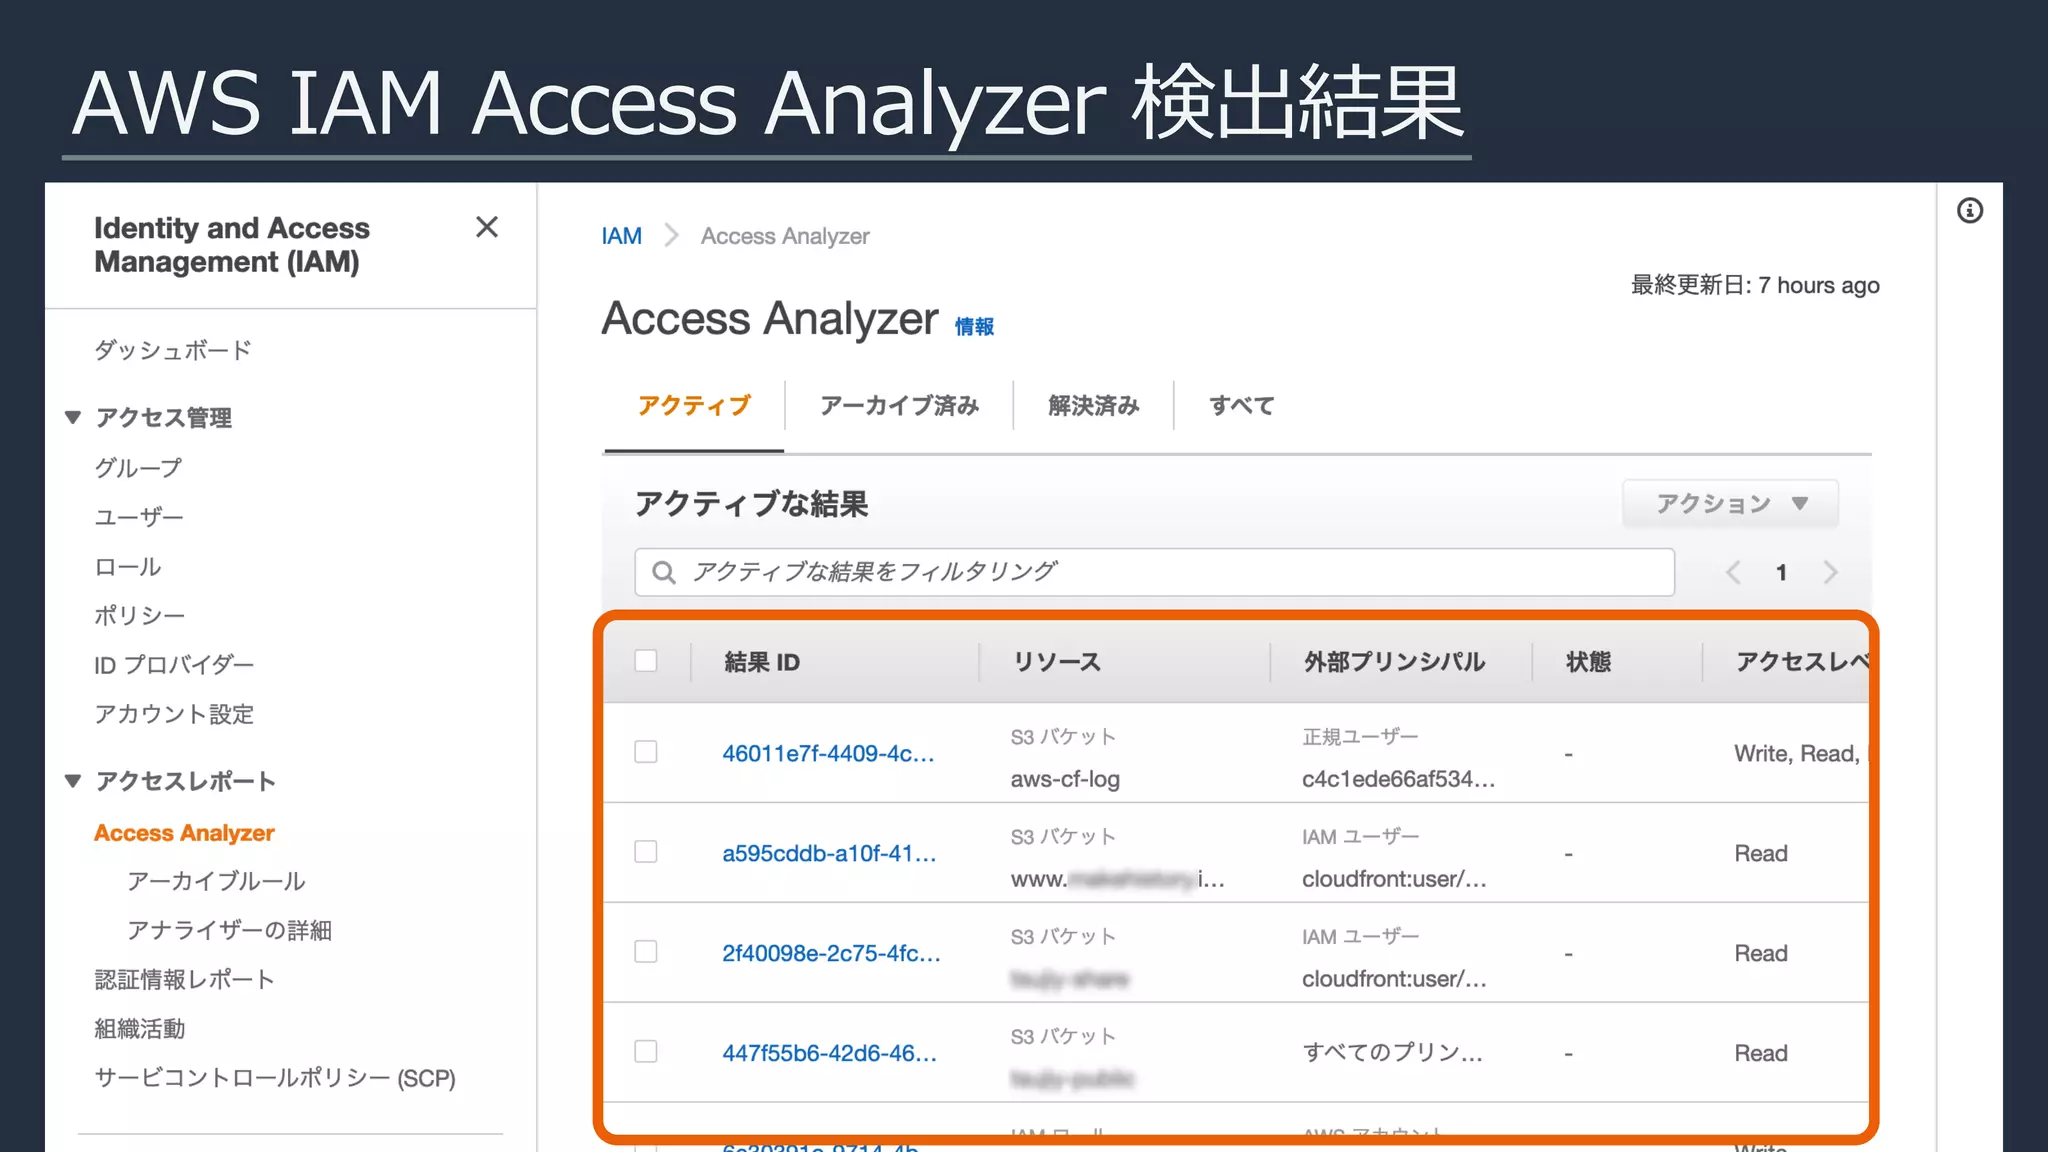The height and width of the screenshot is (1152, 2048).
Task: Go to previous results page arrow
Action: [1733, 572]
